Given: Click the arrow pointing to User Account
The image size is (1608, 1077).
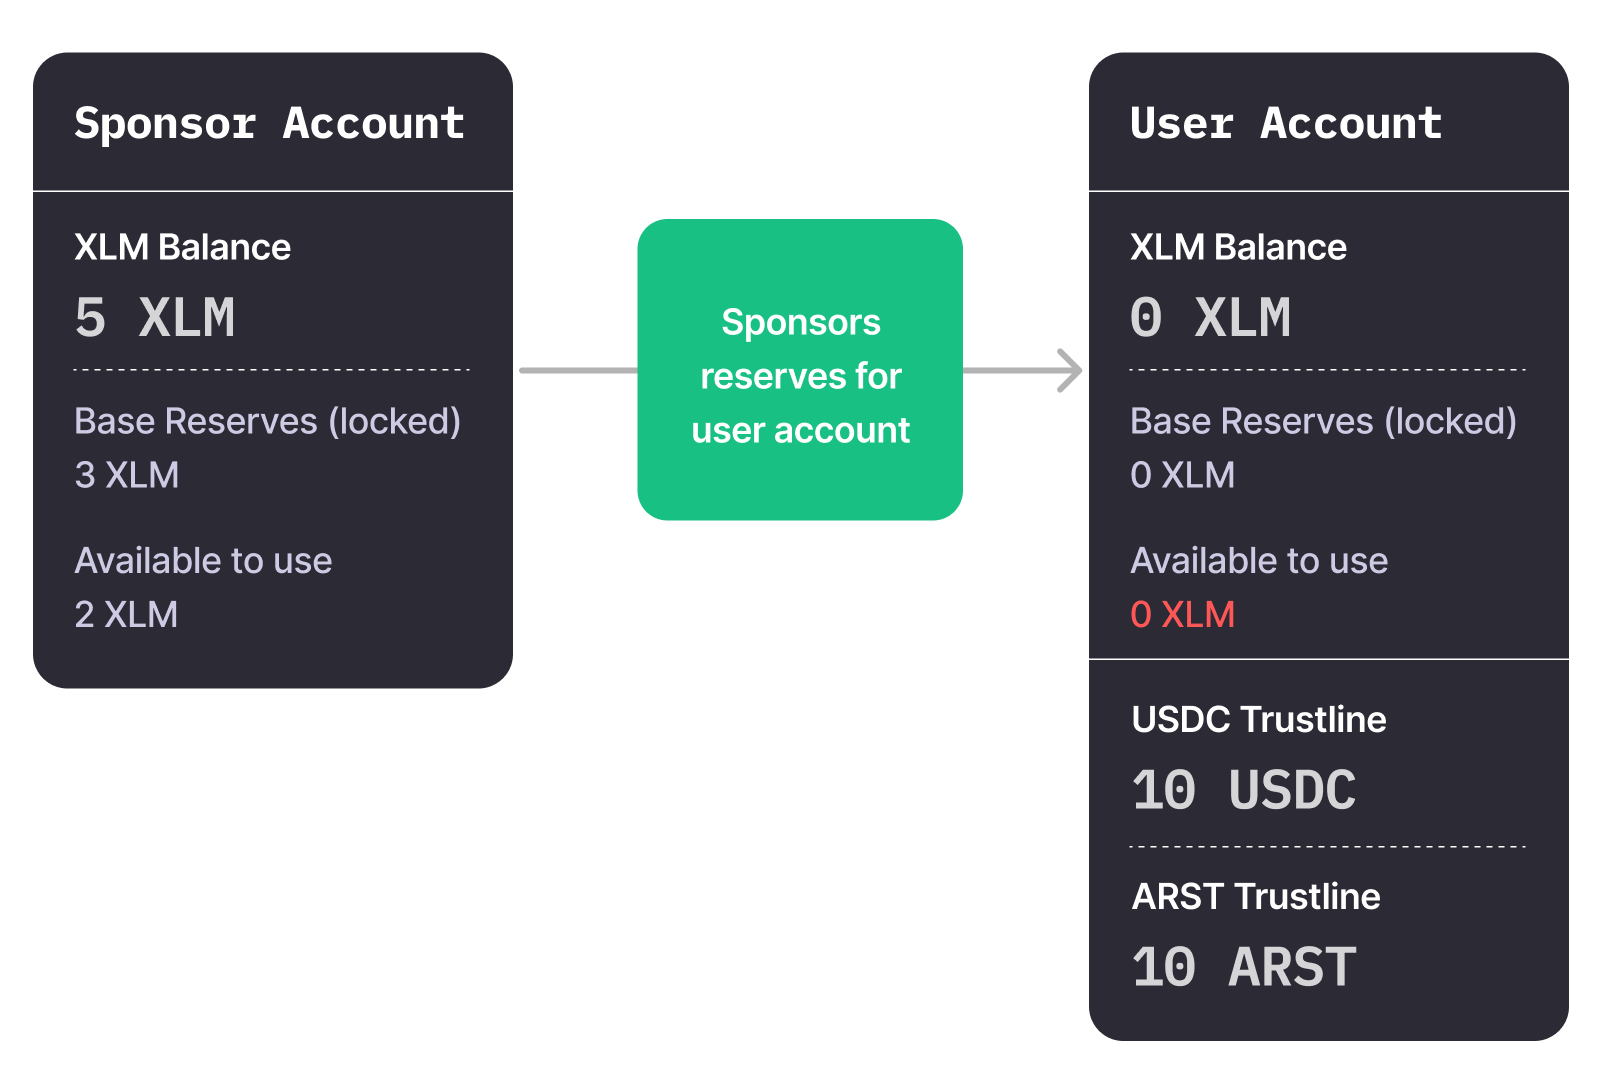Looking at the screenshot, I should click(1024, 370).
